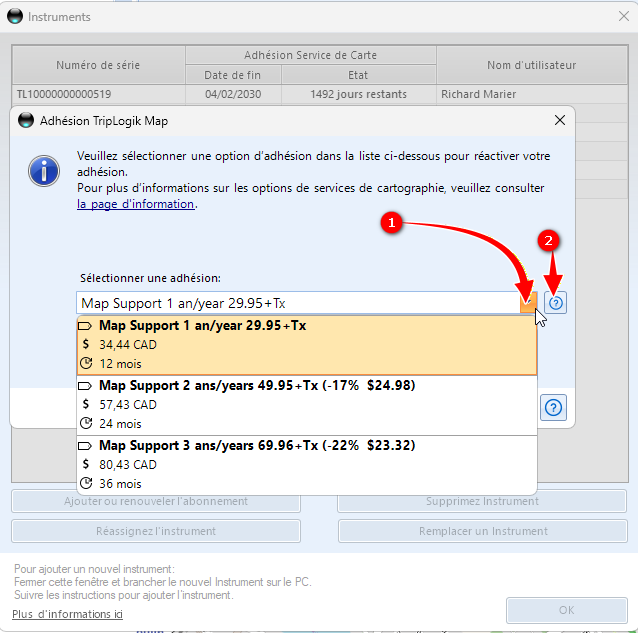The height and width of the screenshot is (633, 638).
Task: Click the clock icon beside 24 mois
Action: [86, 423]
